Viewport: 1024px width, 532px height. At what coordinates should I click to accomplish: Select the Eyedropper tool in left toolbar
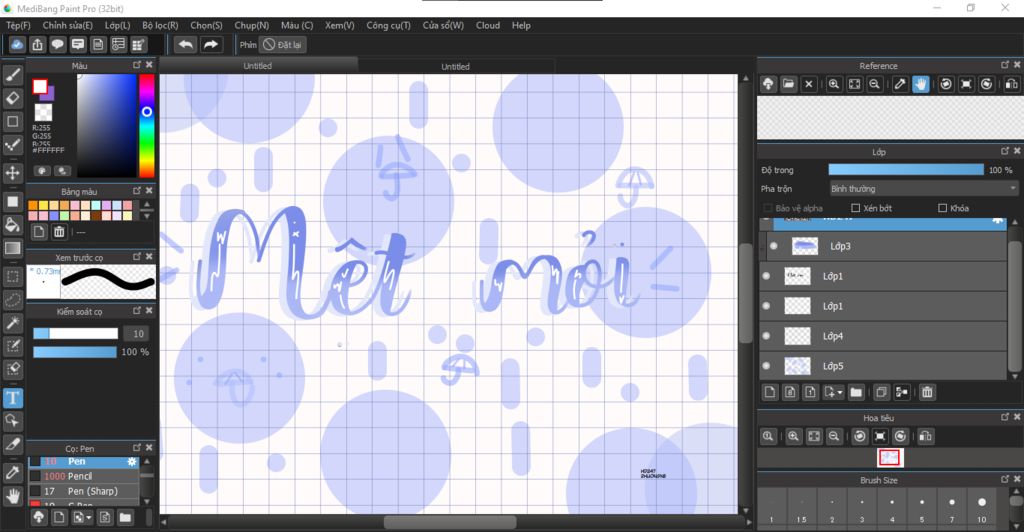(12, 473)
